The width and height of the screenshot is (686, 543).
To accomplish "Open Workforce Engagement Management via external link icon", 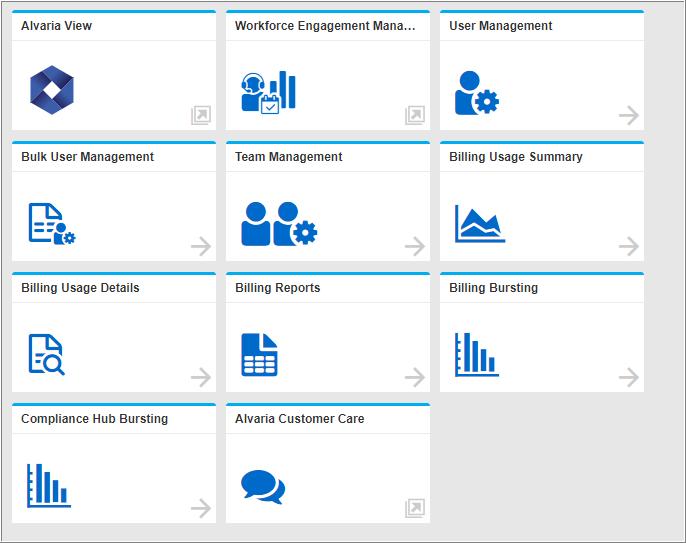I will click(x=415, y=116).
